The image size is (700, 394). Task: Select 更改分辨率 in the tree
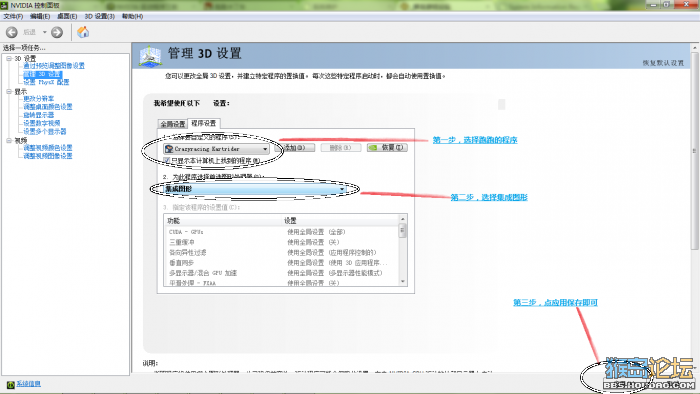coord(39,99)
